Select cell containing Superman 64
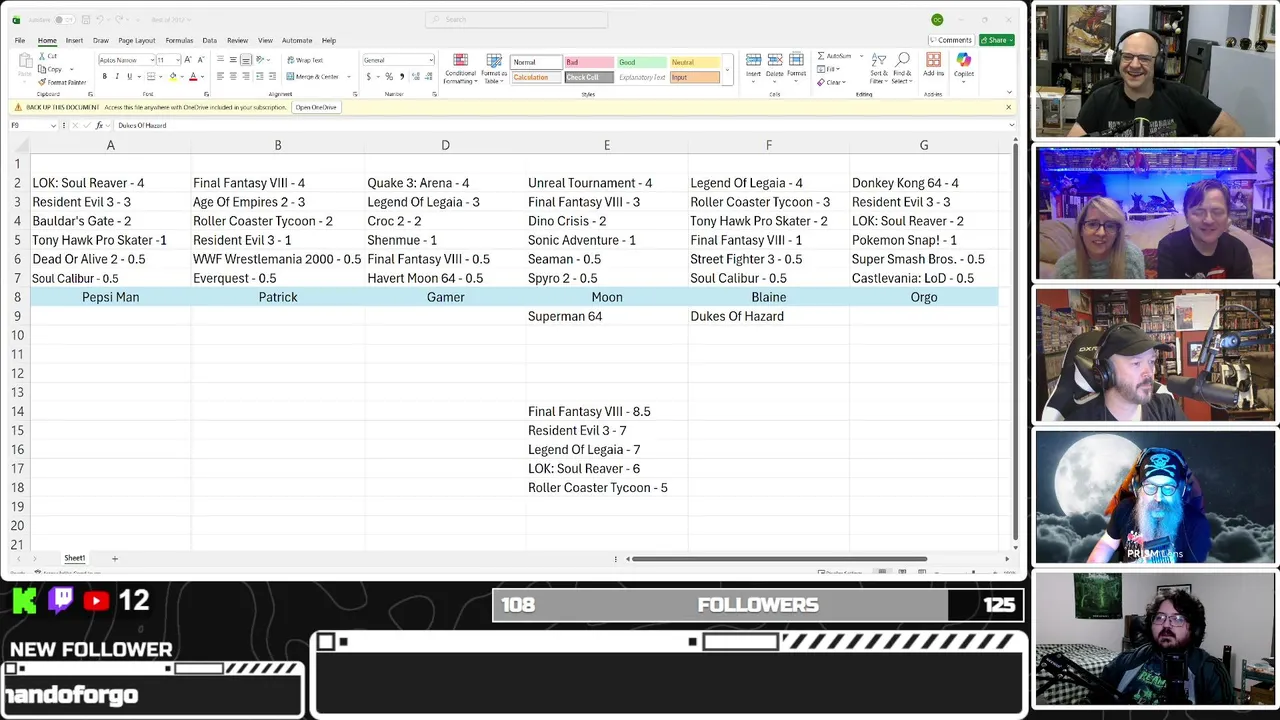1280x720 pixels. pyautogui.click(x=607, y=316)
